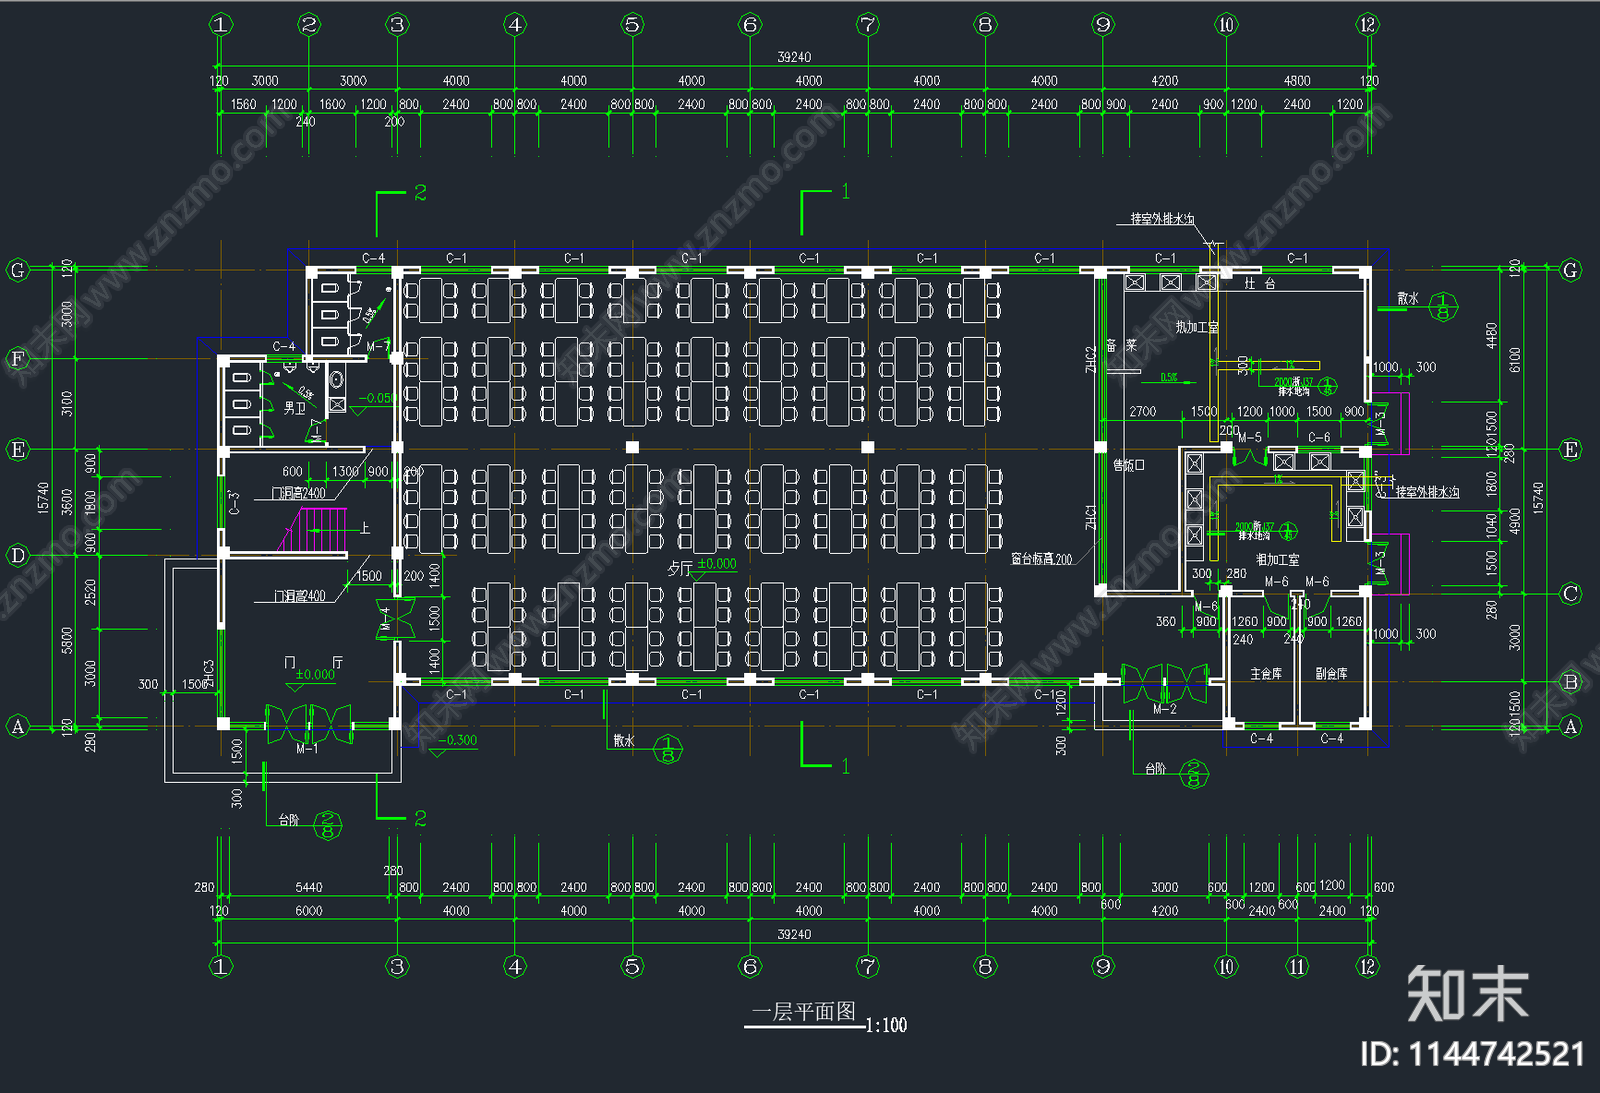Select the M-4 door label

point(386,621)
